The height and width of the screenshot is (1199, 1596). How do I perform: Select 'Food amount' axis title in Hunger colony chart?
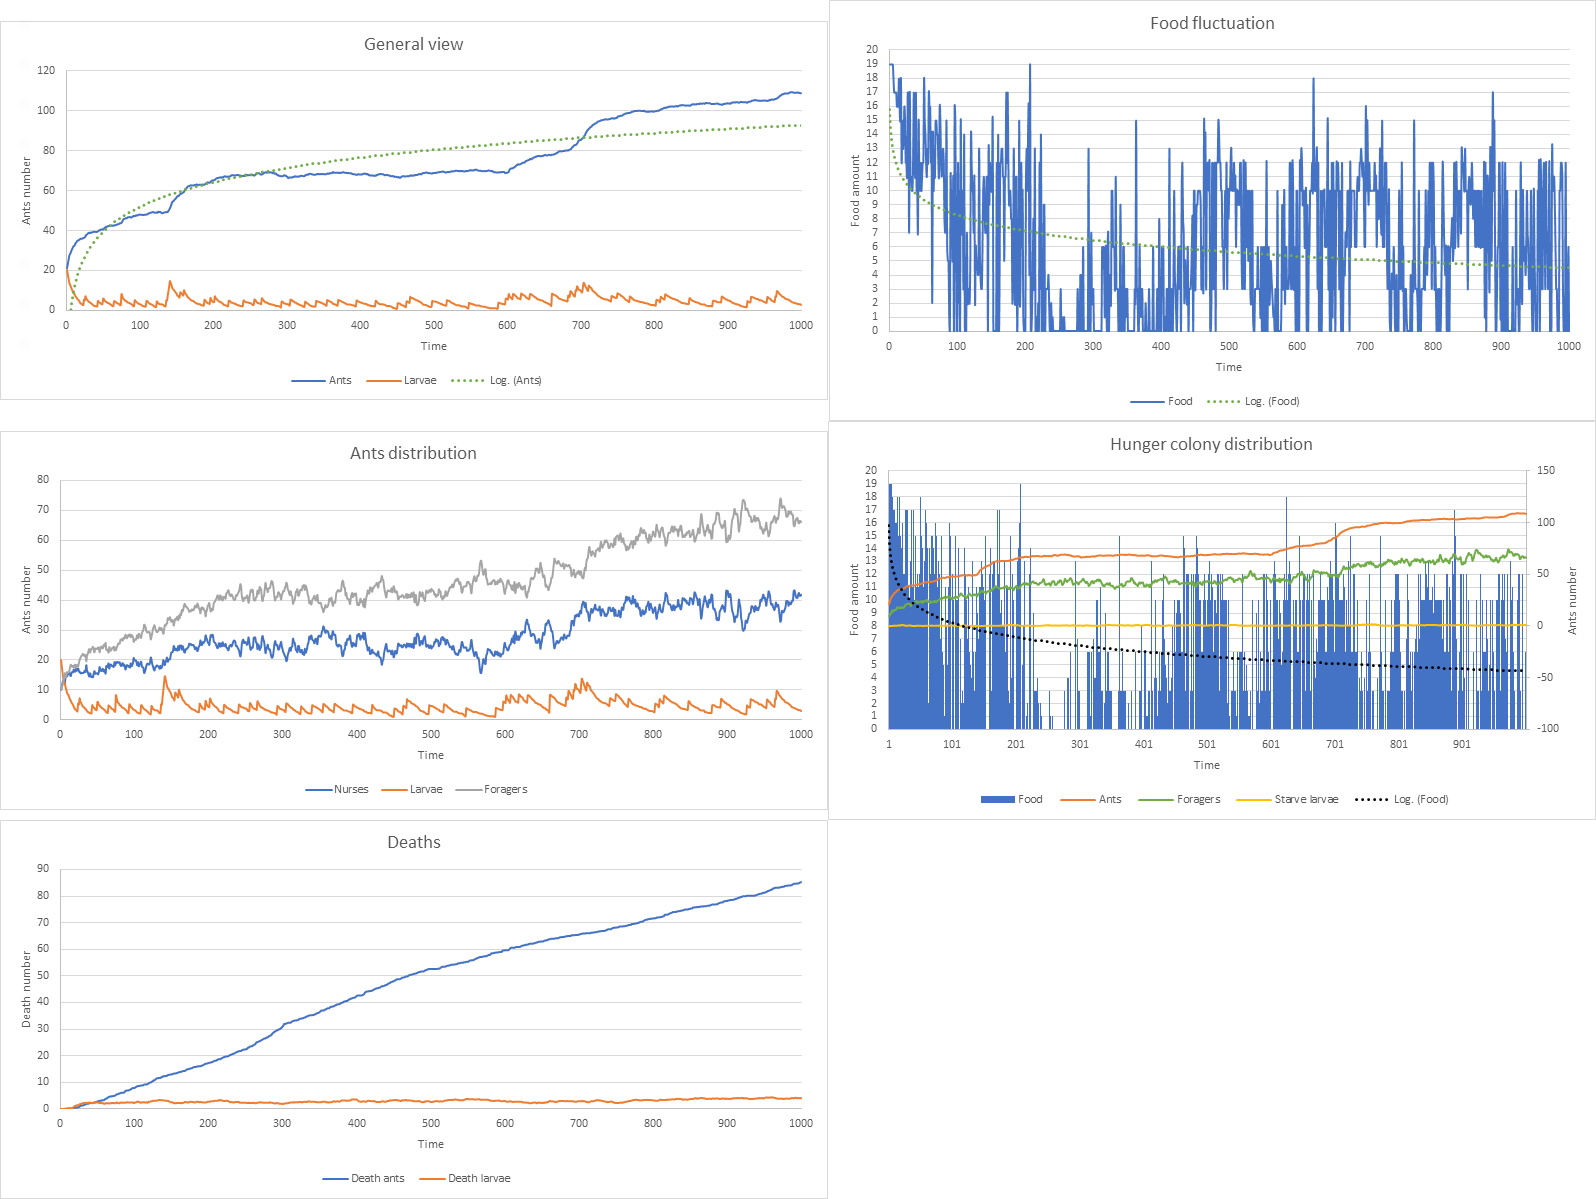(854, 599)
